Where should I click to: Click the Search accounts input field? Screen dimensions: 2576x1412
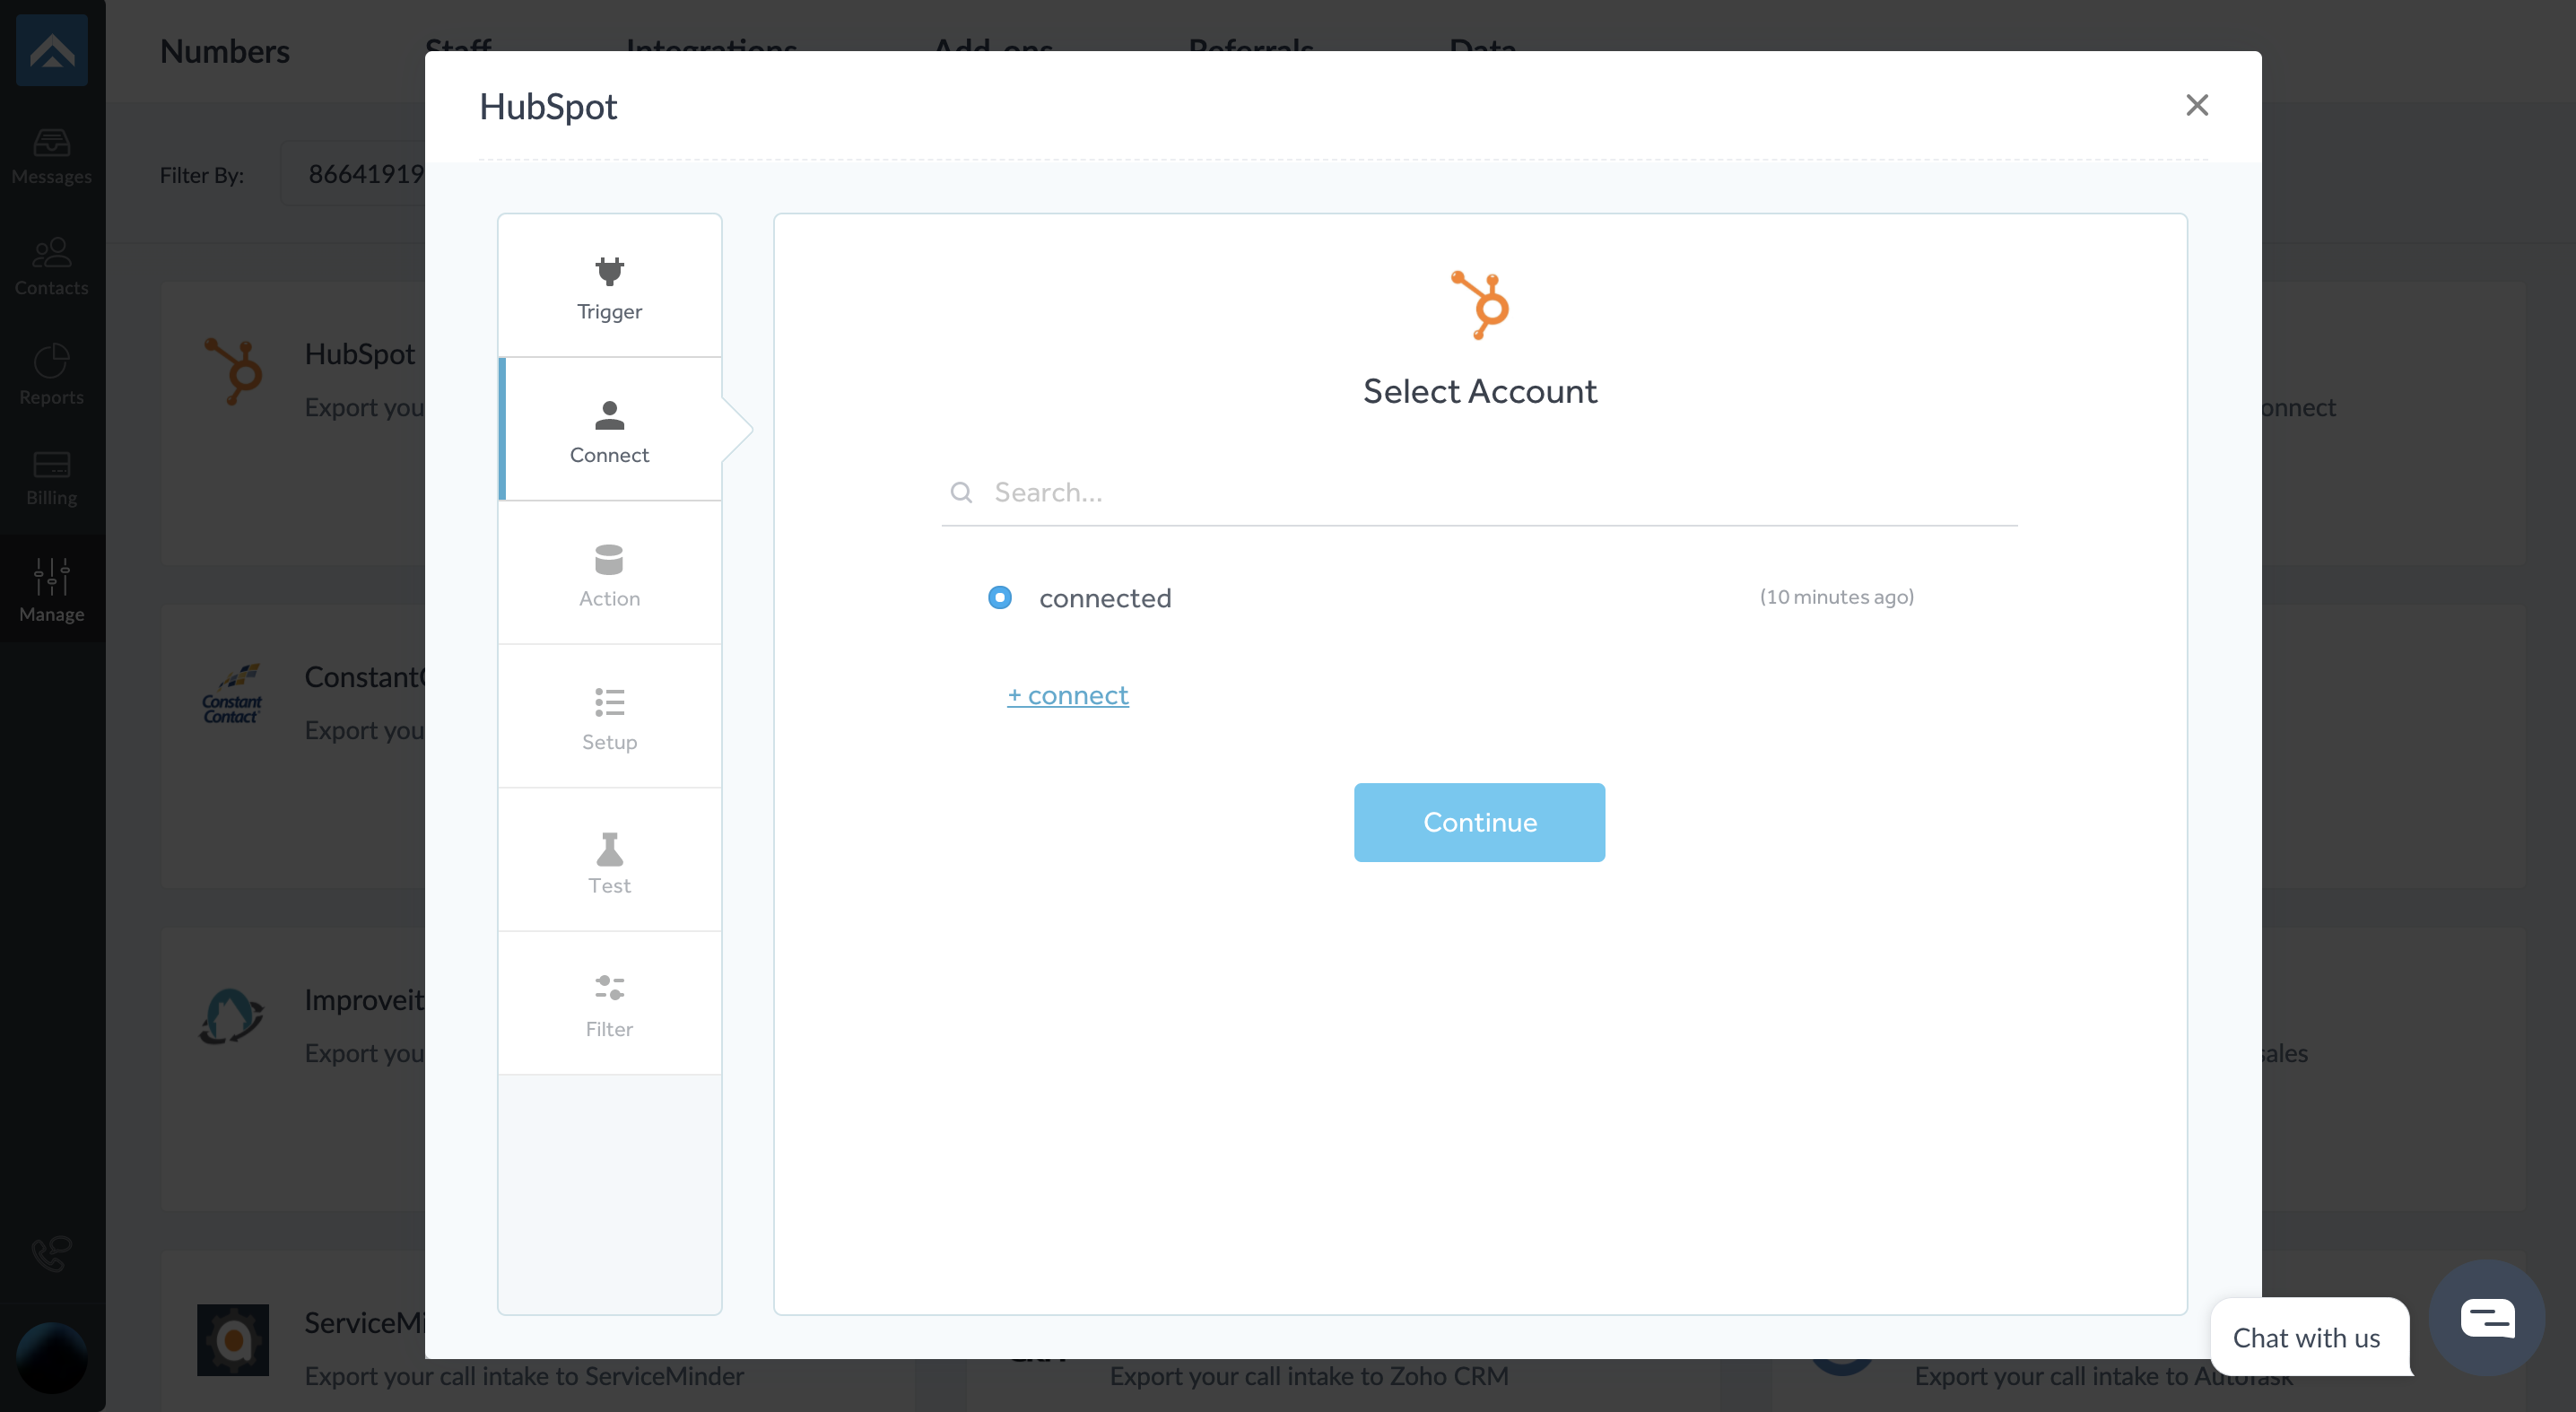coord(1481,492)
